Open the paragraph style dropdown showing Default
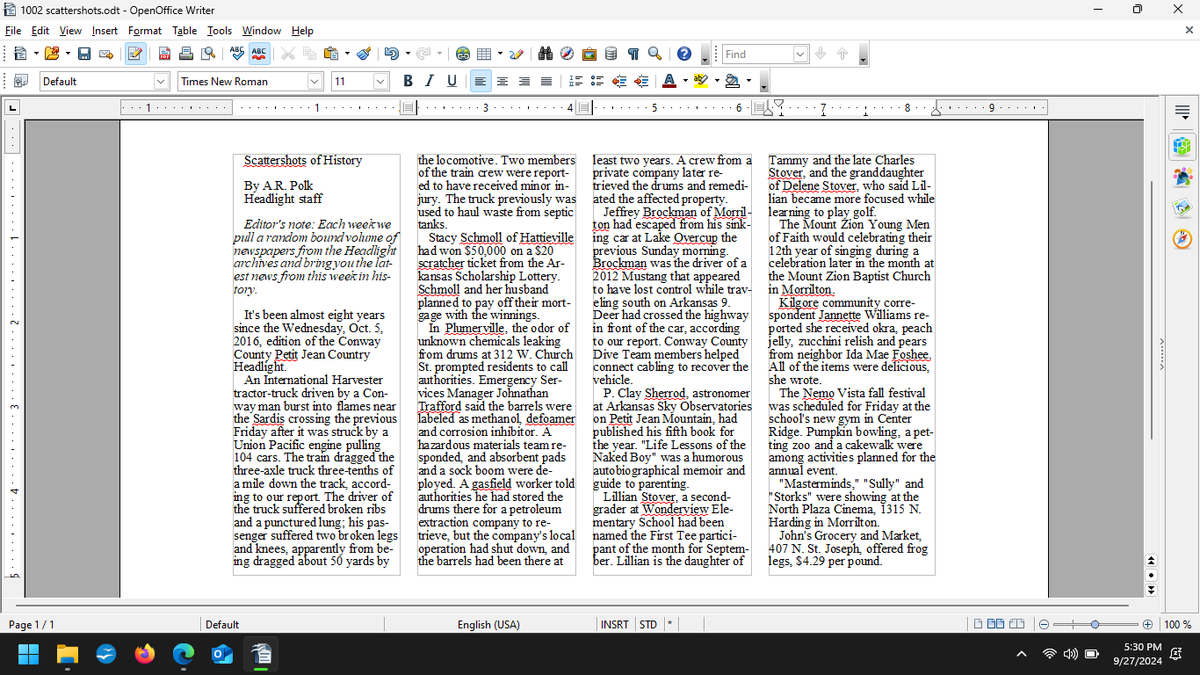This screenshot has width=1200, height=675. point(161,81)
